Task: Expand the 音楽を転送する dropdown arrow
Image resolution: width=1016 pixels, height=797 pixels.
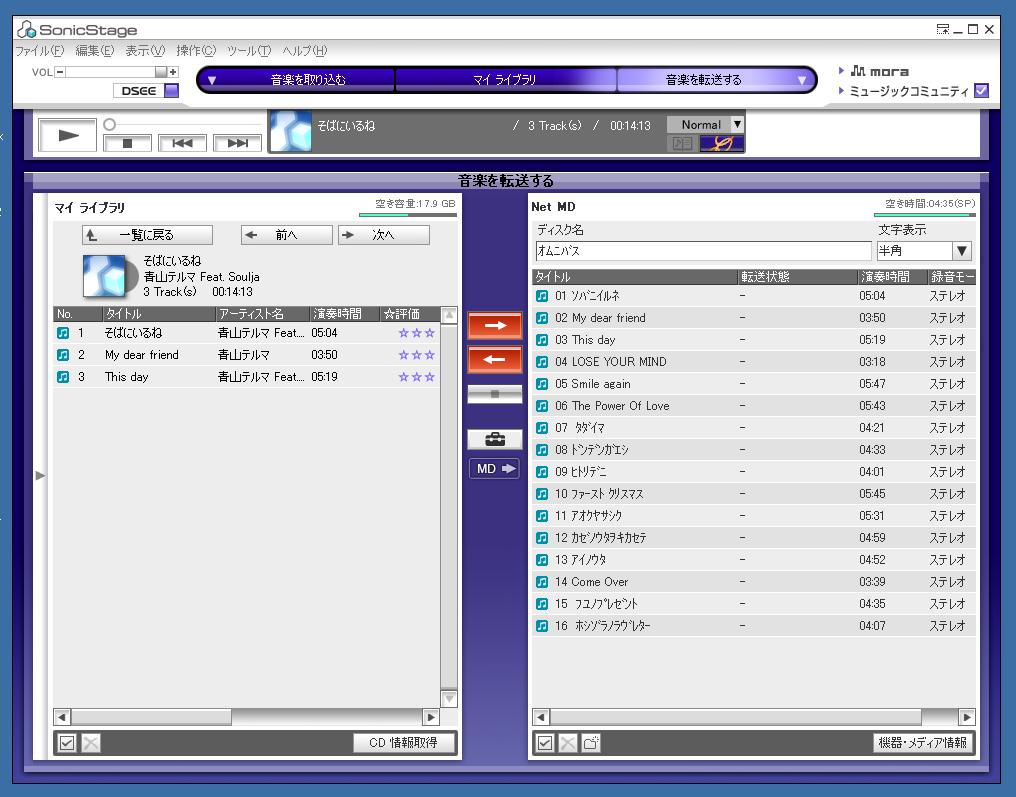Action: [x=802, y=80]
